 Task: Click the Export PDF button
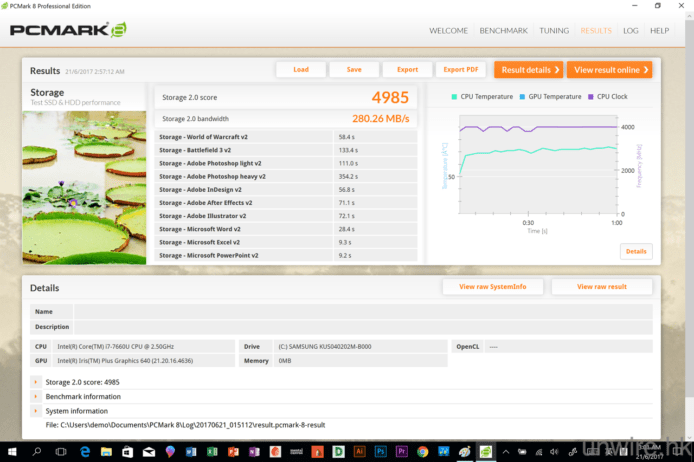tap(461, 70)
